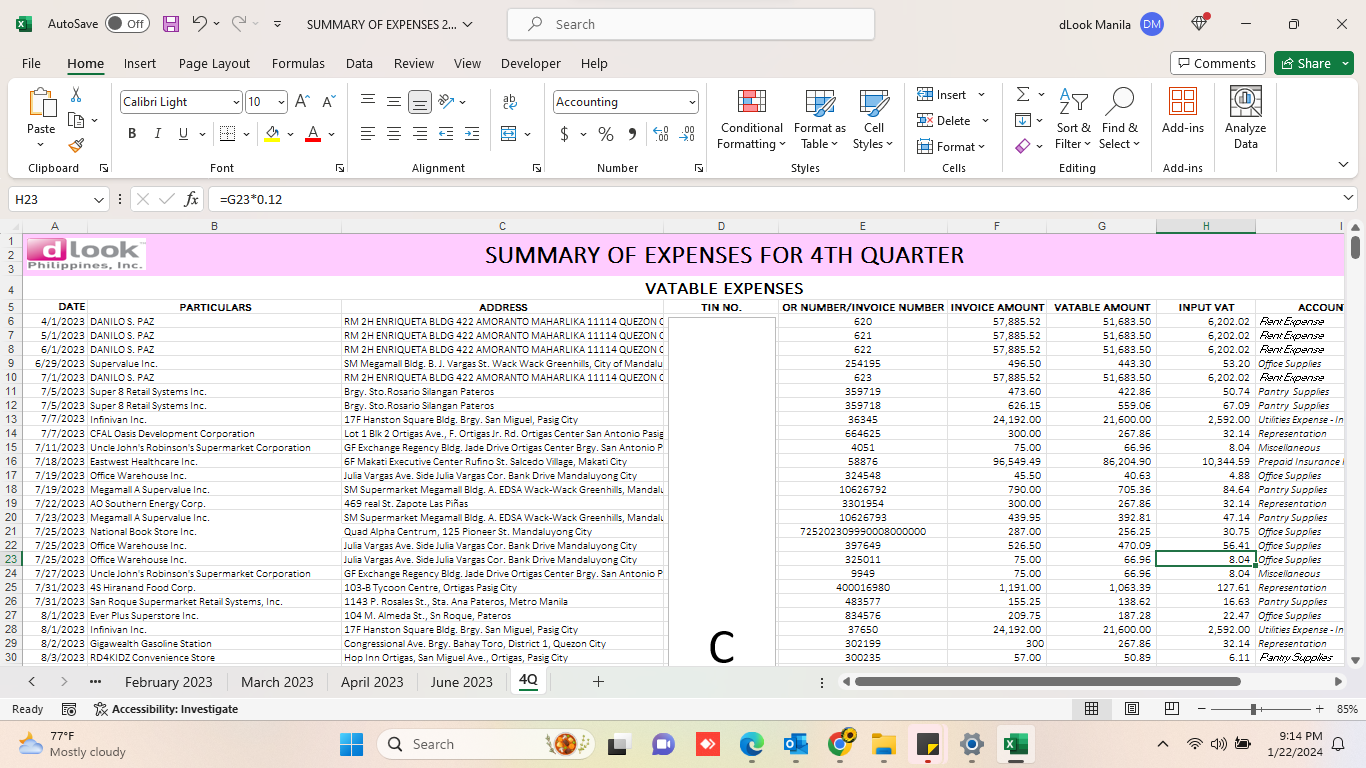Switch to Page Break Preview view
The image size is (1366, 768).
click(1172, 709)
